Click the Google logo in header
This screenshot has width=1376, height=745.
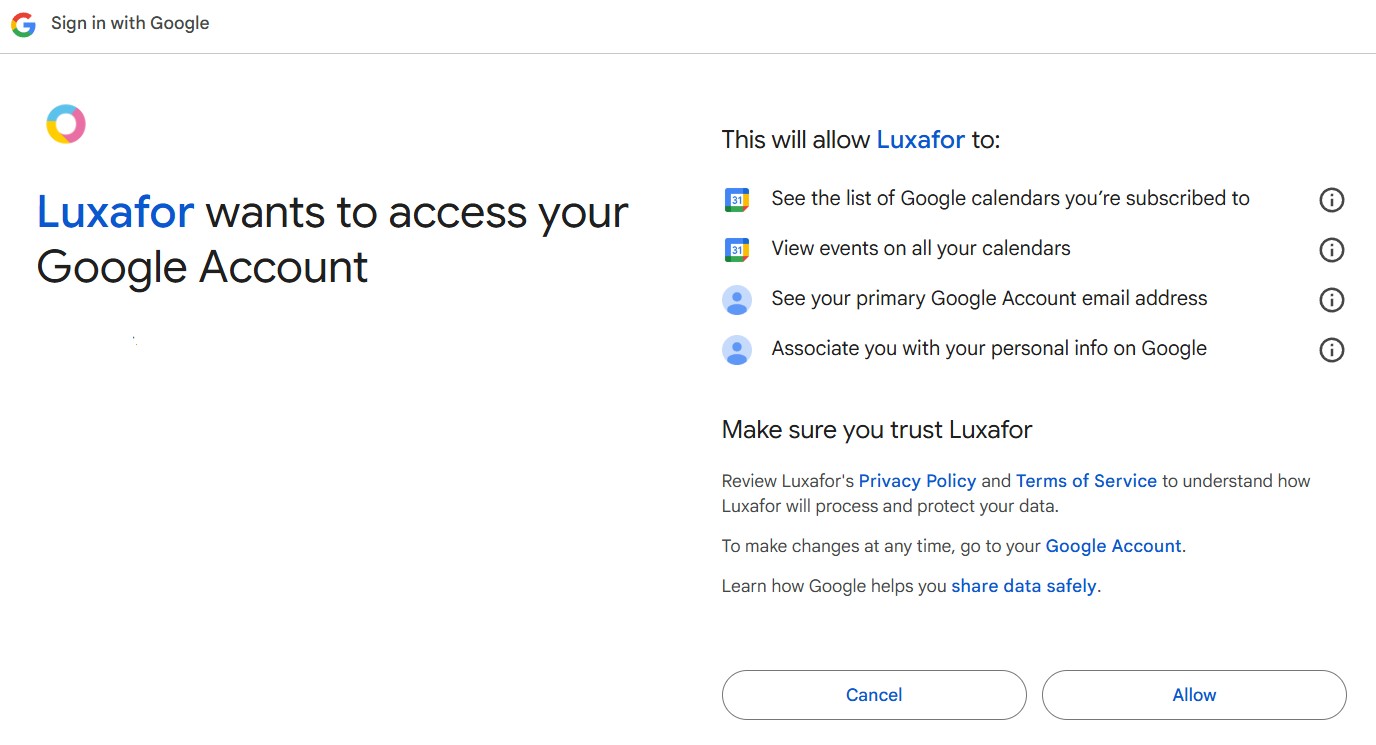(23, 24)
